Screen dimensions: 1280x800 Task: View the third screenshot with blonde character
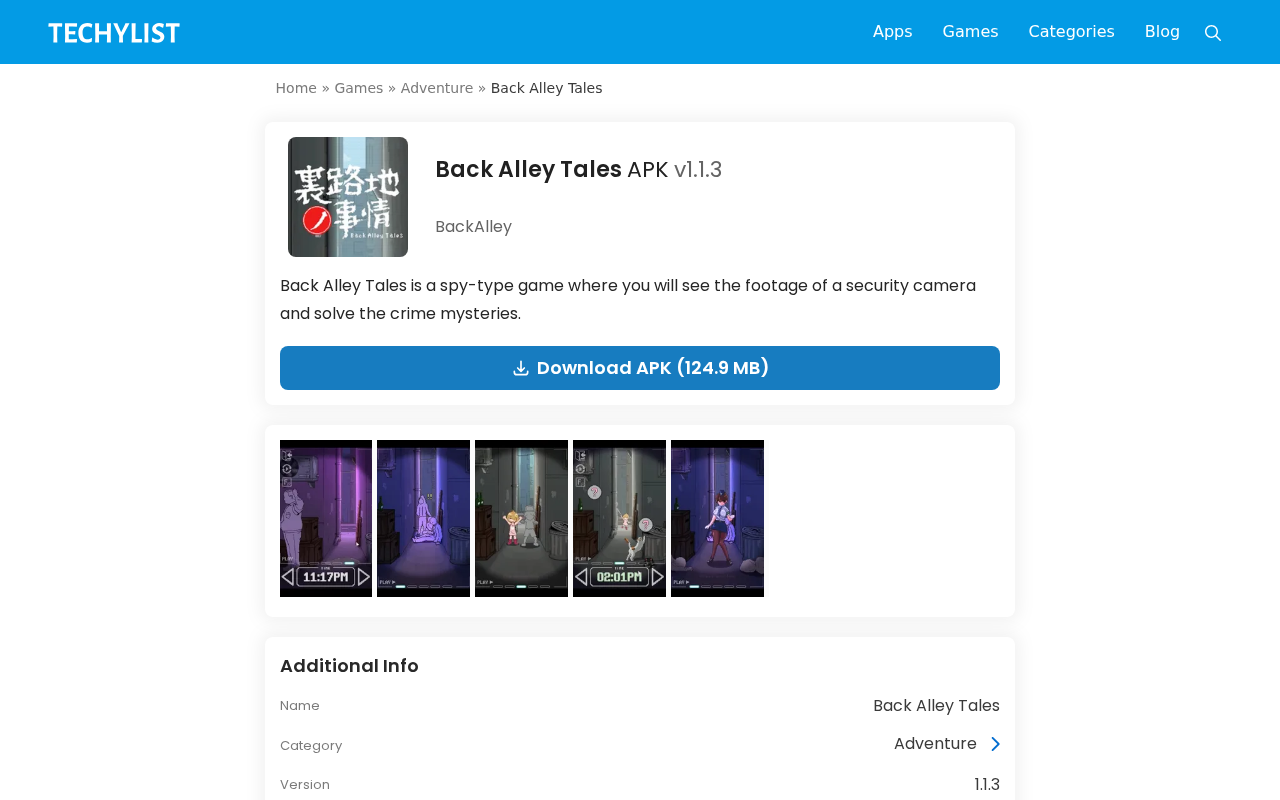pos(521,518)
